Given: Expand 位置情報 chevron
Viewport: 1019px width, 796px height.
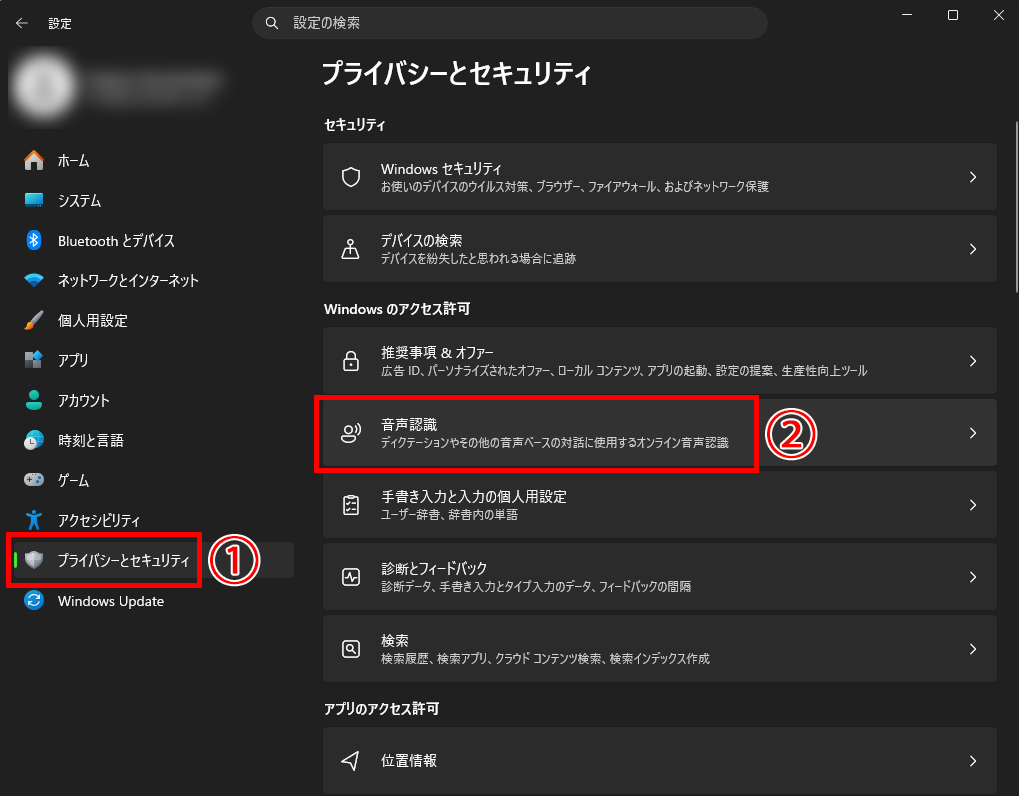Looking at the screenshot, I should (973, 760).
